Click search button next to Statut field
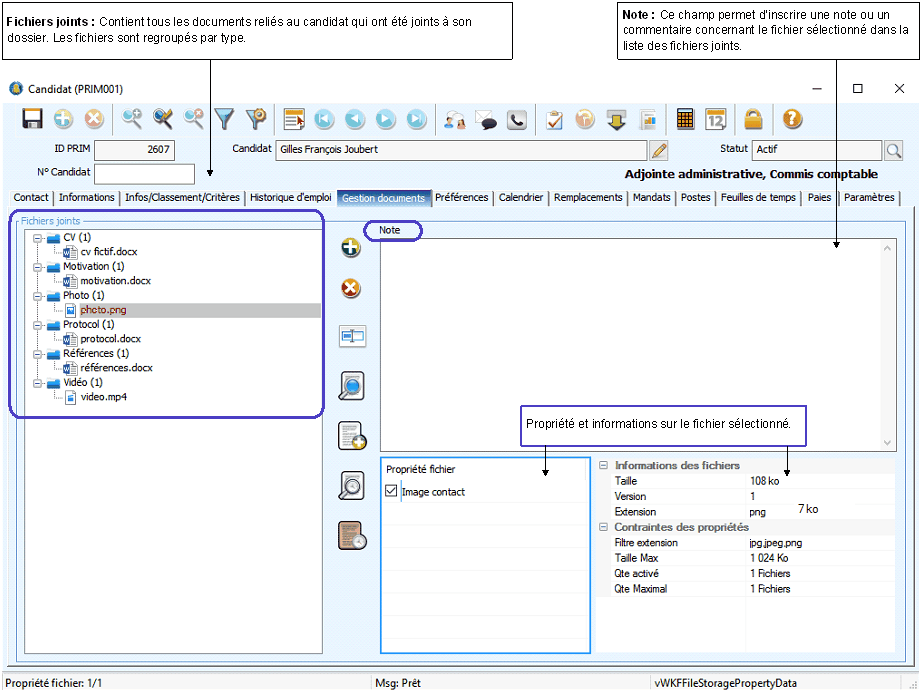The image size is (922, 692). 893,150
